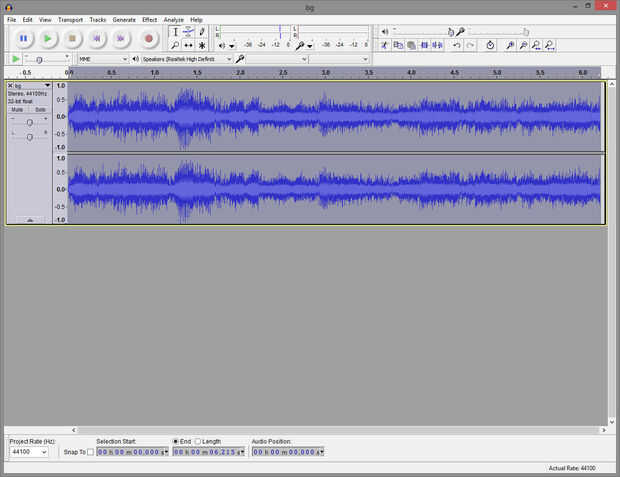Open the Effect menu
The height and width of the screenshot is (477, 620).
click(x=149, y=20)
